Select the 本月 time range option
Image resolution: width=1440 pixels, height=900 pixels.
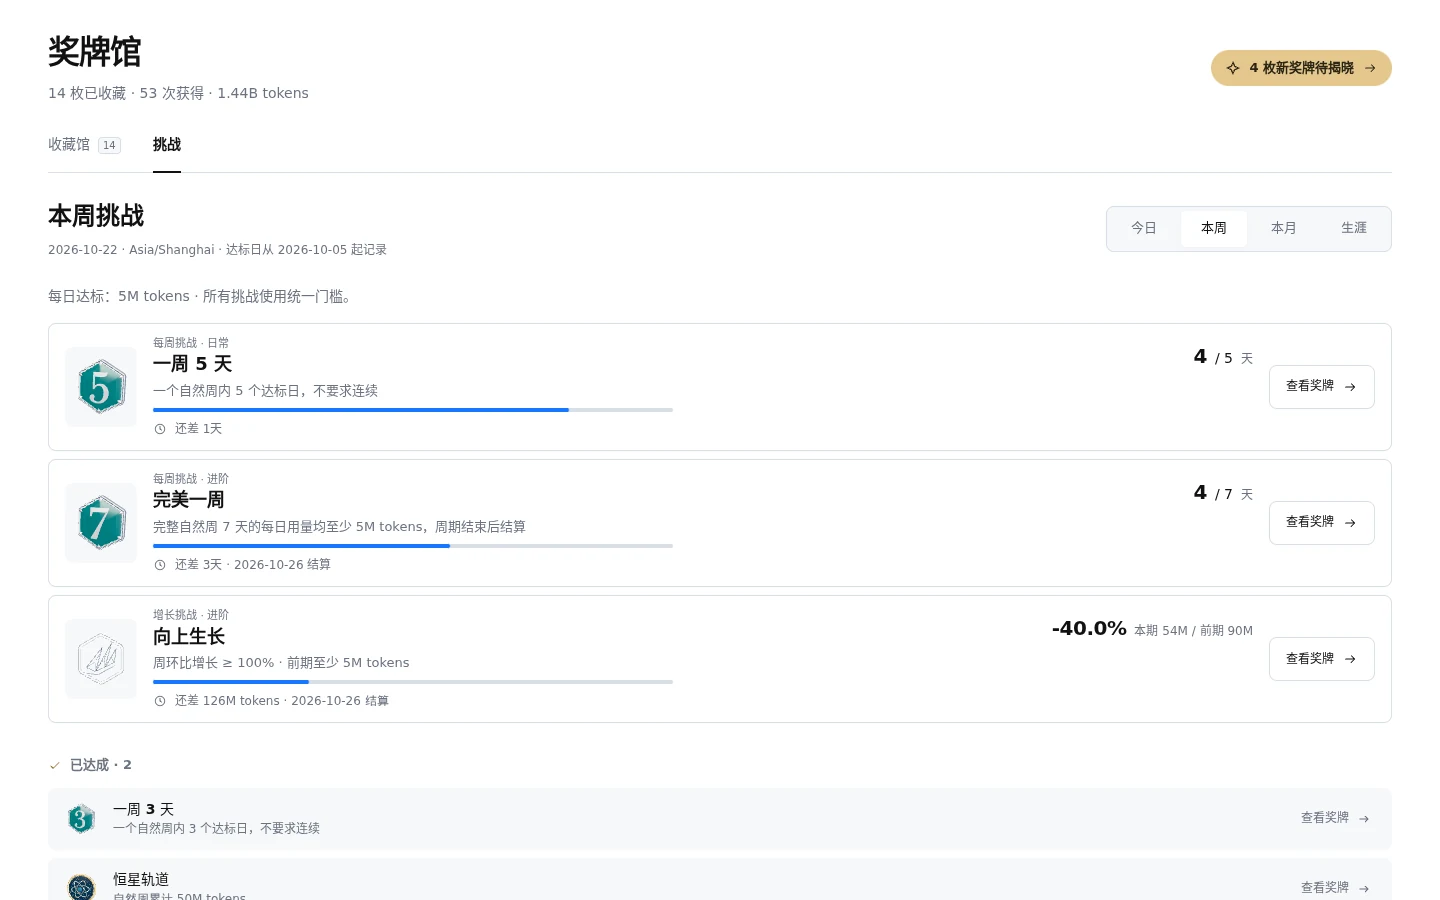pos(1284,228)
